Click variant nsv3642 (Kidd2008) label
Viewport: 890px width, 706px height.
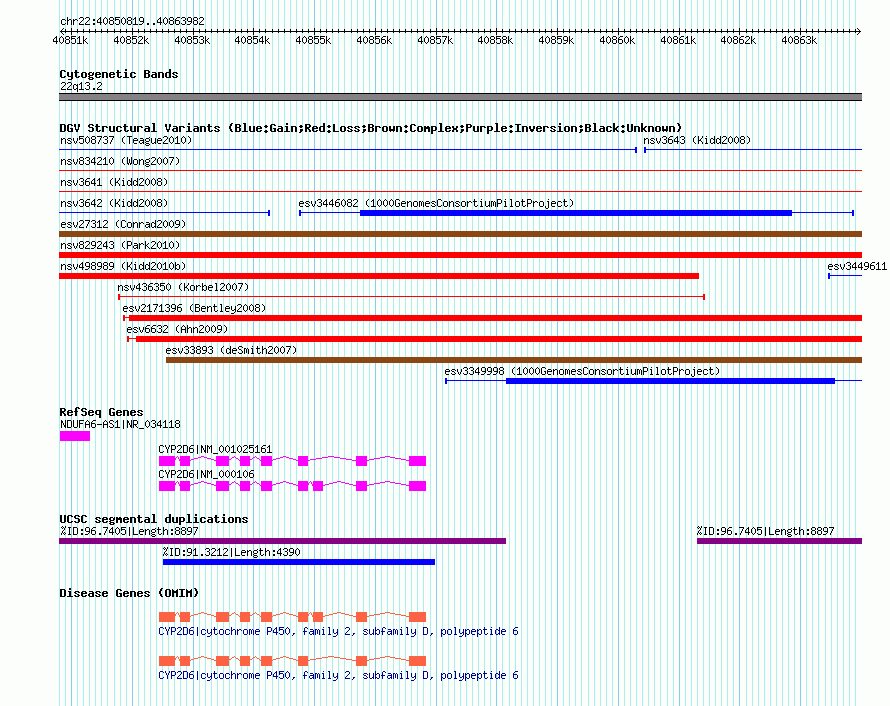coord(114,203)
